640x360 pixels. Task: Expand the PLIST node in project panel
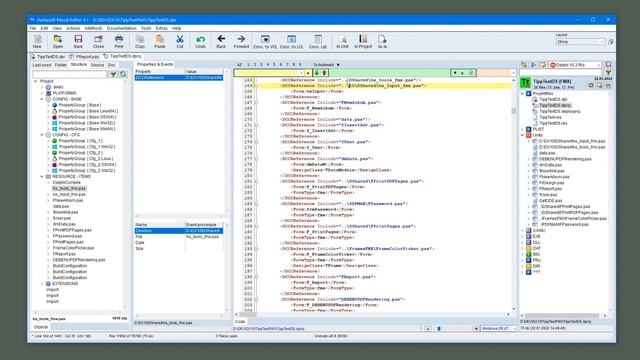[x=522, y=129]
